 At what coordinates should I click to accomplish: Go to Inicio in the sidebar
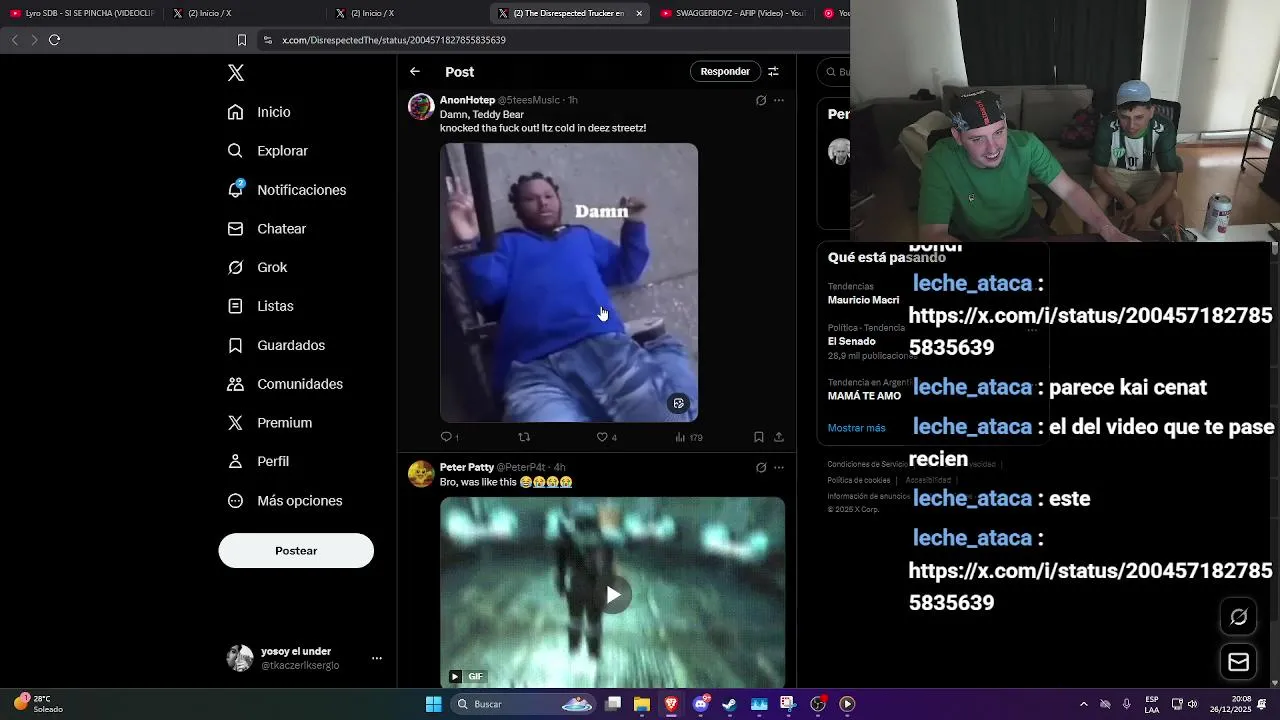[x=260, y=113]
